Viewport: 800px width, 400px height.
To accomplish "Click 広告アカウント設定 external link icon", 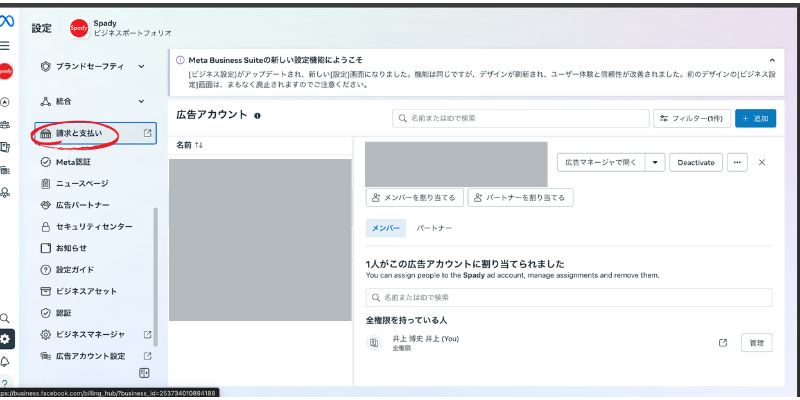I will [x=147, y=356].
